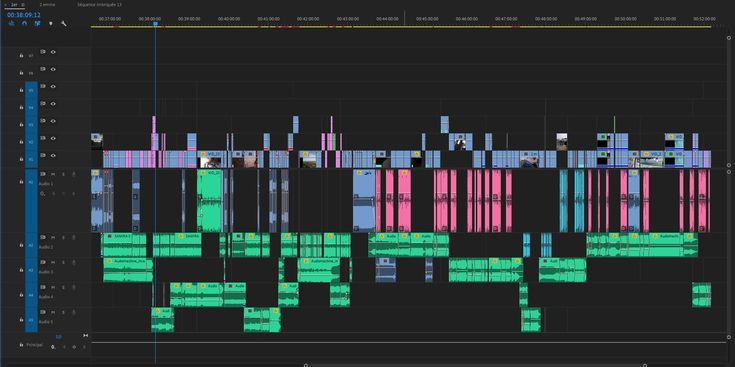Enable voice-over record on Audio 1
This screenshot has height=367, width=735.
click(74, 174)
